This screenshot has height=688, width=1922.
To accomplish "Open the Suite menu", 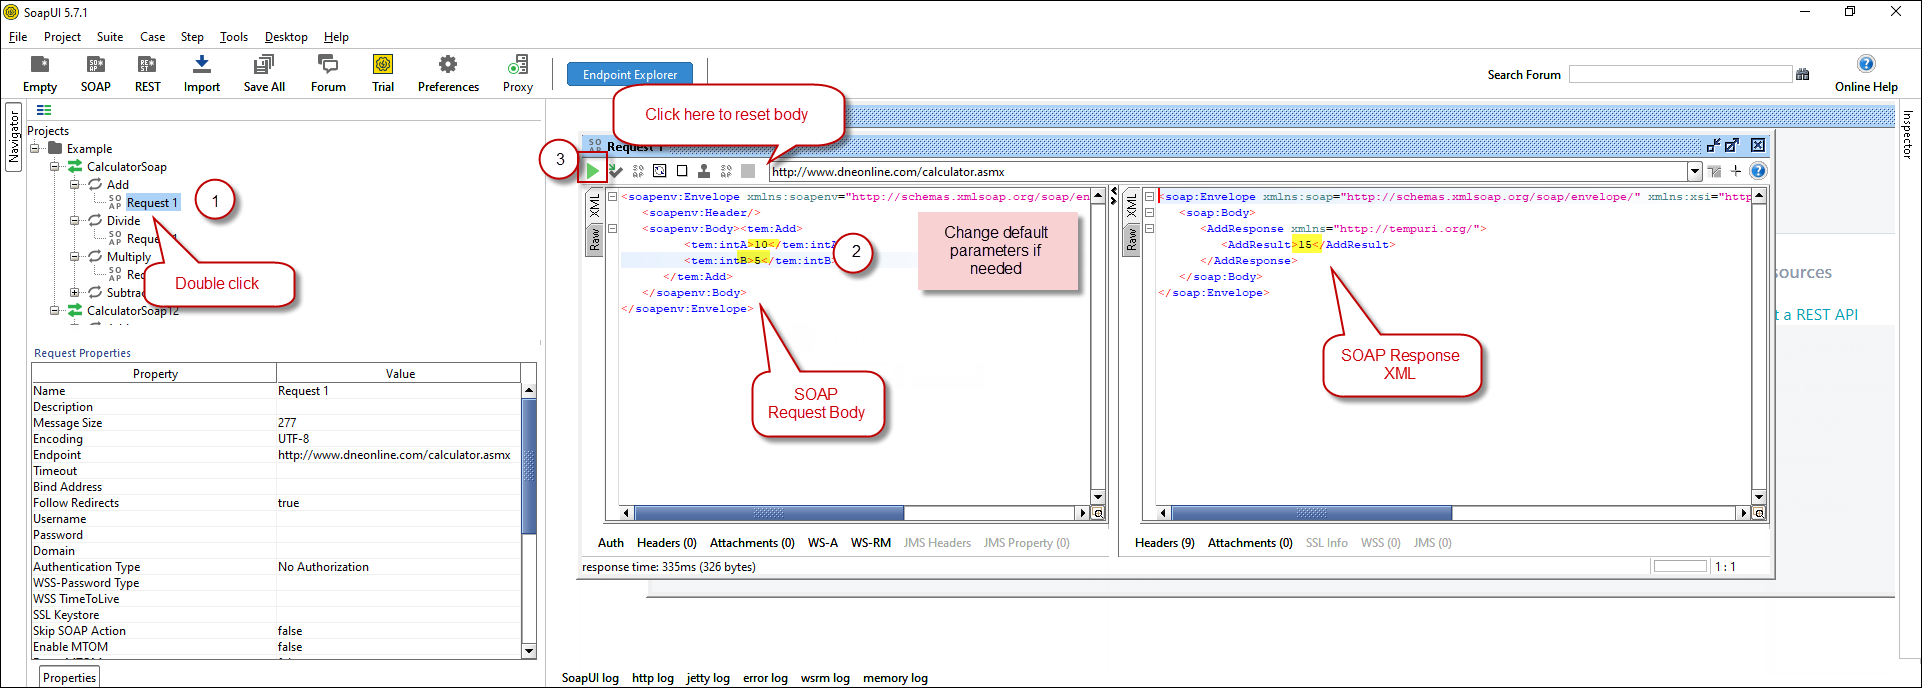I will (x=110, y=37).
